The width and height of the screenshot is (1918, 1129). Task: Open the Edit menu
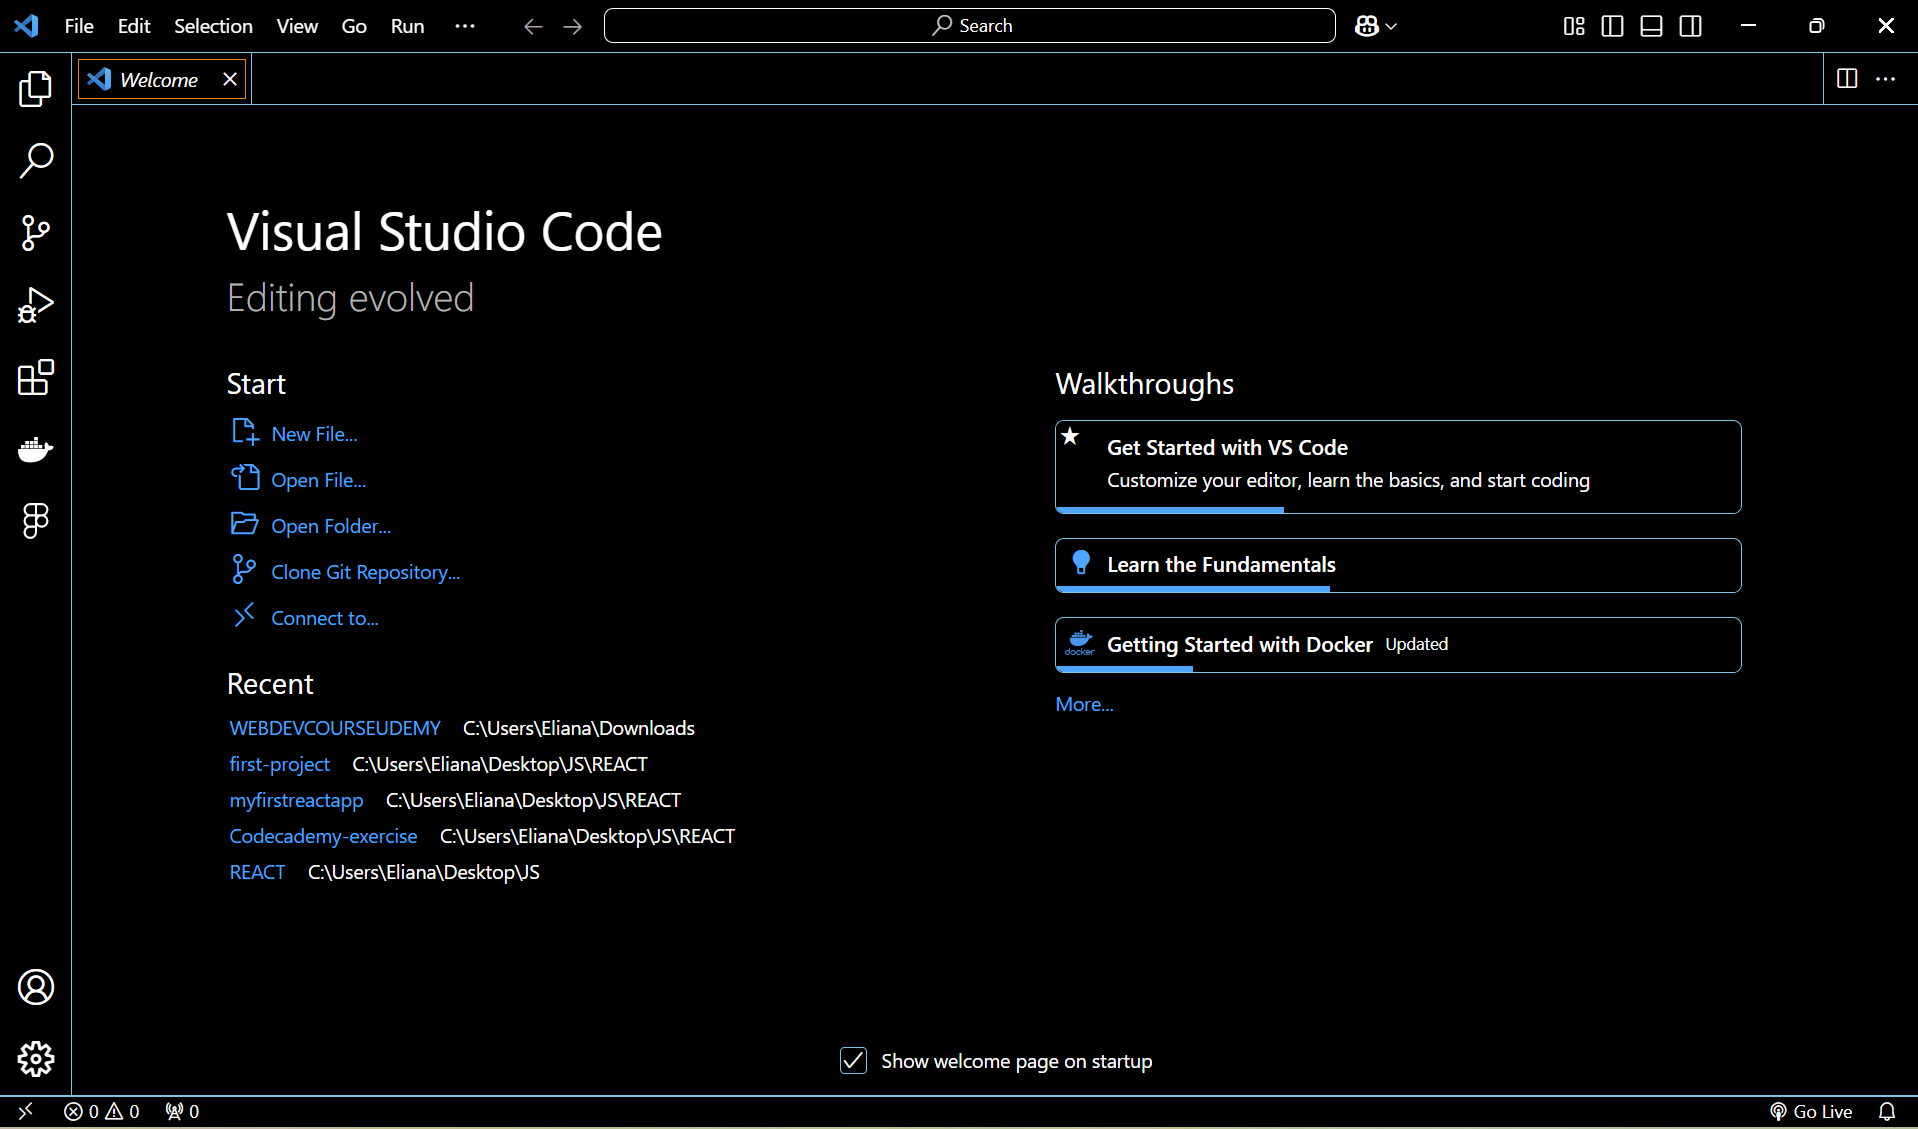[134, 26]
